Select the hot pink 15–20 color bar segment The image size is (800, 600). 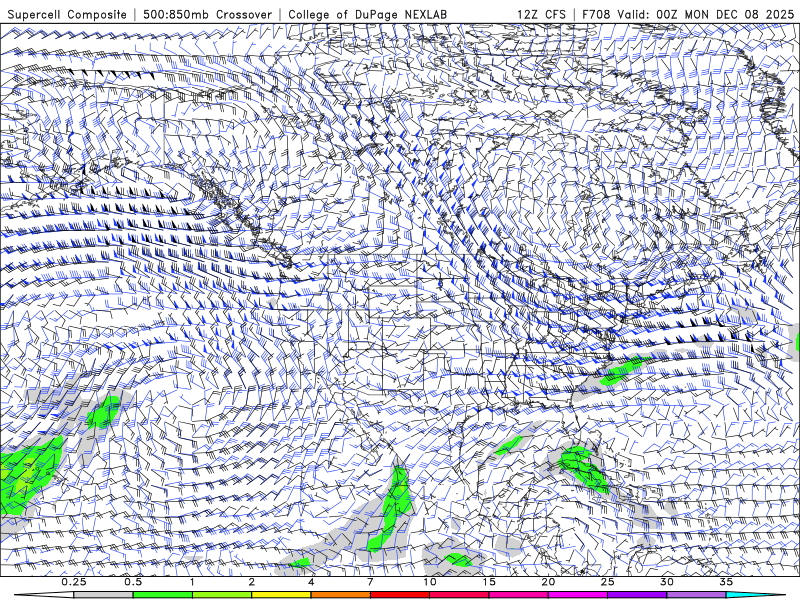click(518, 595)
